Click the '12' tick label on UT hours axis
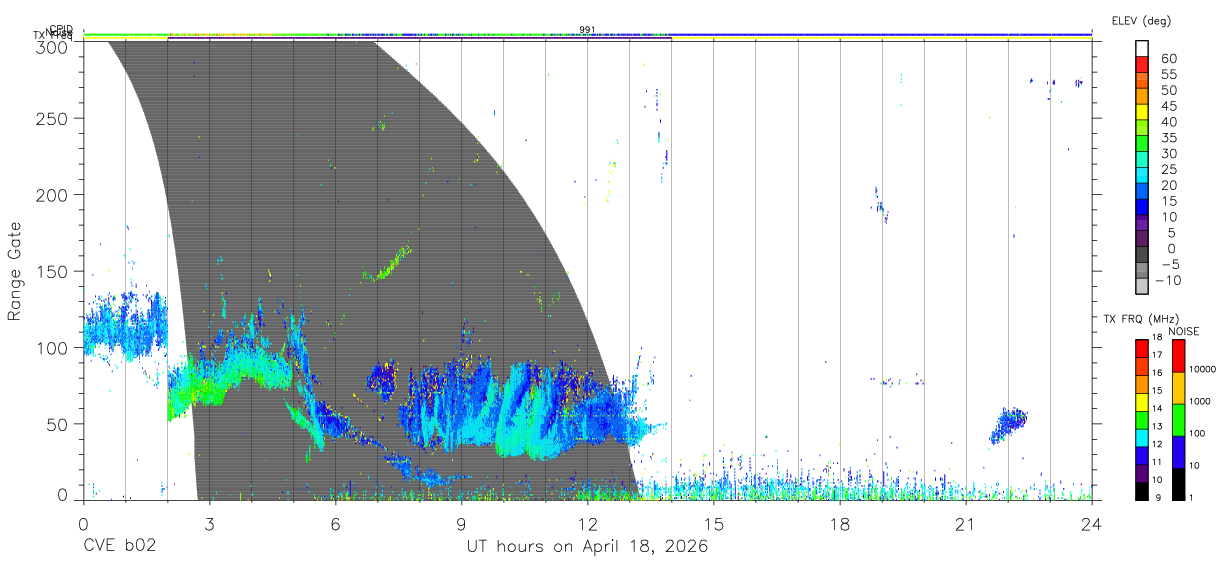Viewport: 1228px width, 567px height. tap(587, 523)
